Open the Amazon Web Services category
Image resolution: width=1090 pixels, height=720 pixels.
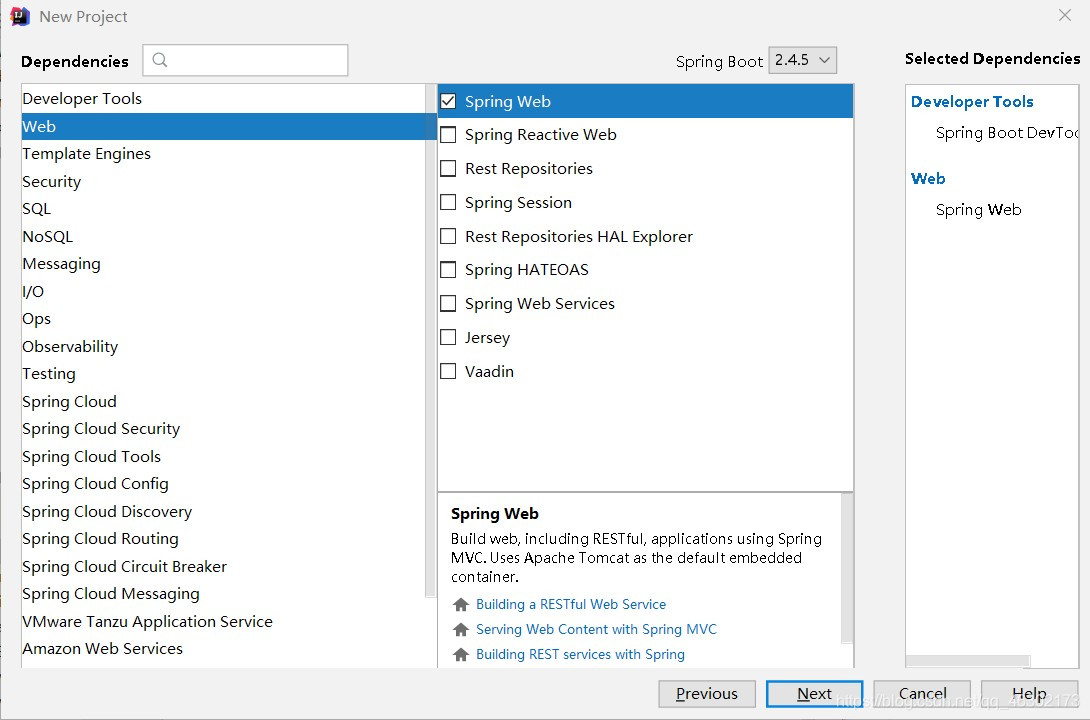pos(223,648)
